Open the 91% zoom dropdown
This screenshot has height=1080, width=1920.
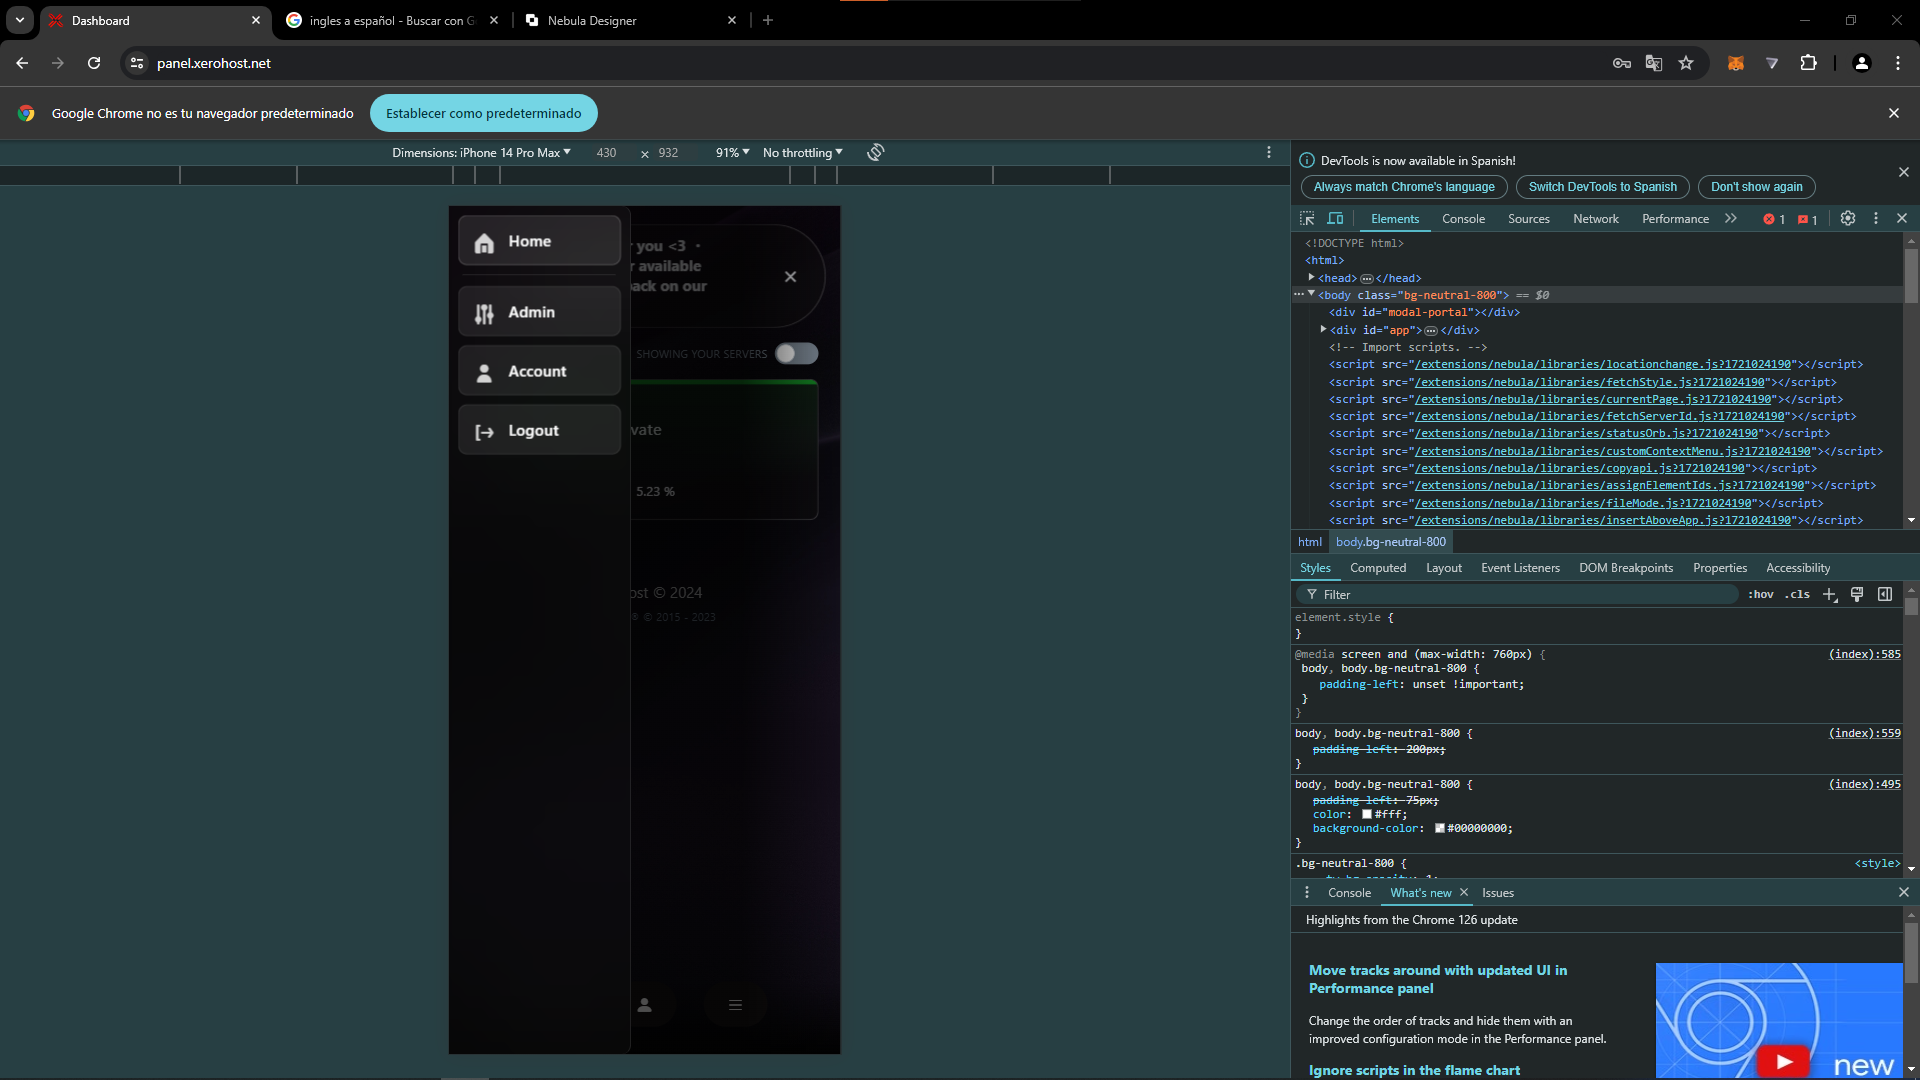click(x=732, y=152)
